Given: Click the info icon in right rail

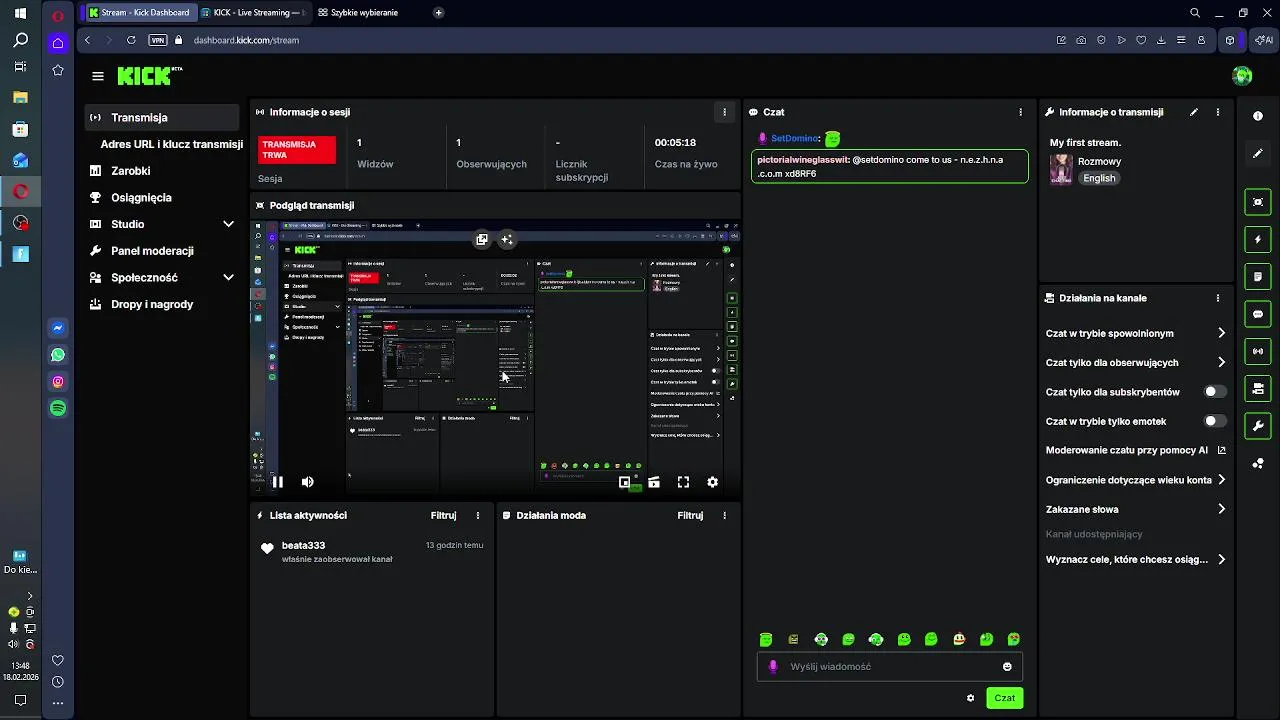Looking at the screenshot, I should (1258, 117).
